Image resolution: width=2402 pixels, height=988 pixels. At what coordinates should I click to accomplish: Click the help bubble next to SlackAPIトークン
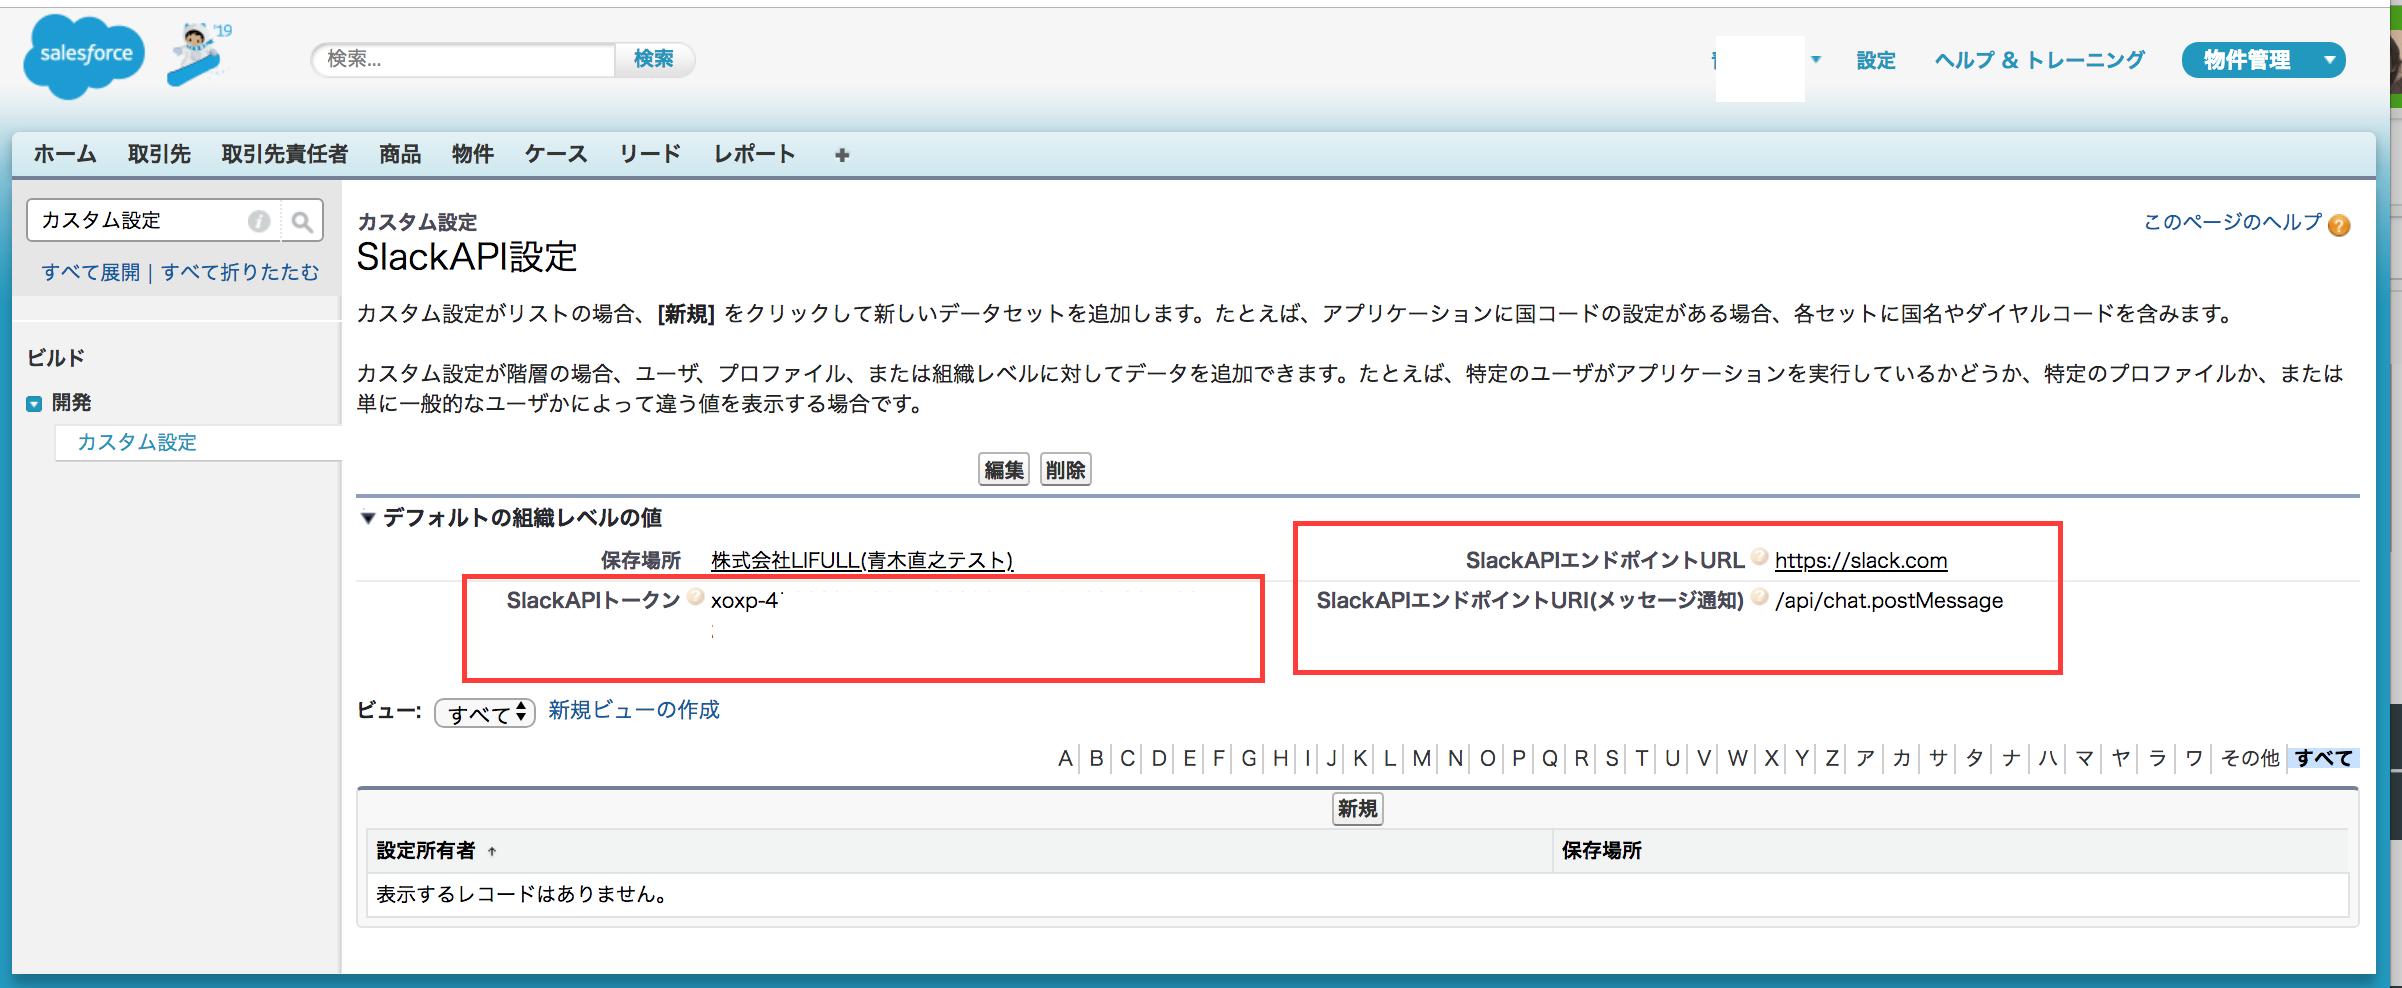(696, 597)
